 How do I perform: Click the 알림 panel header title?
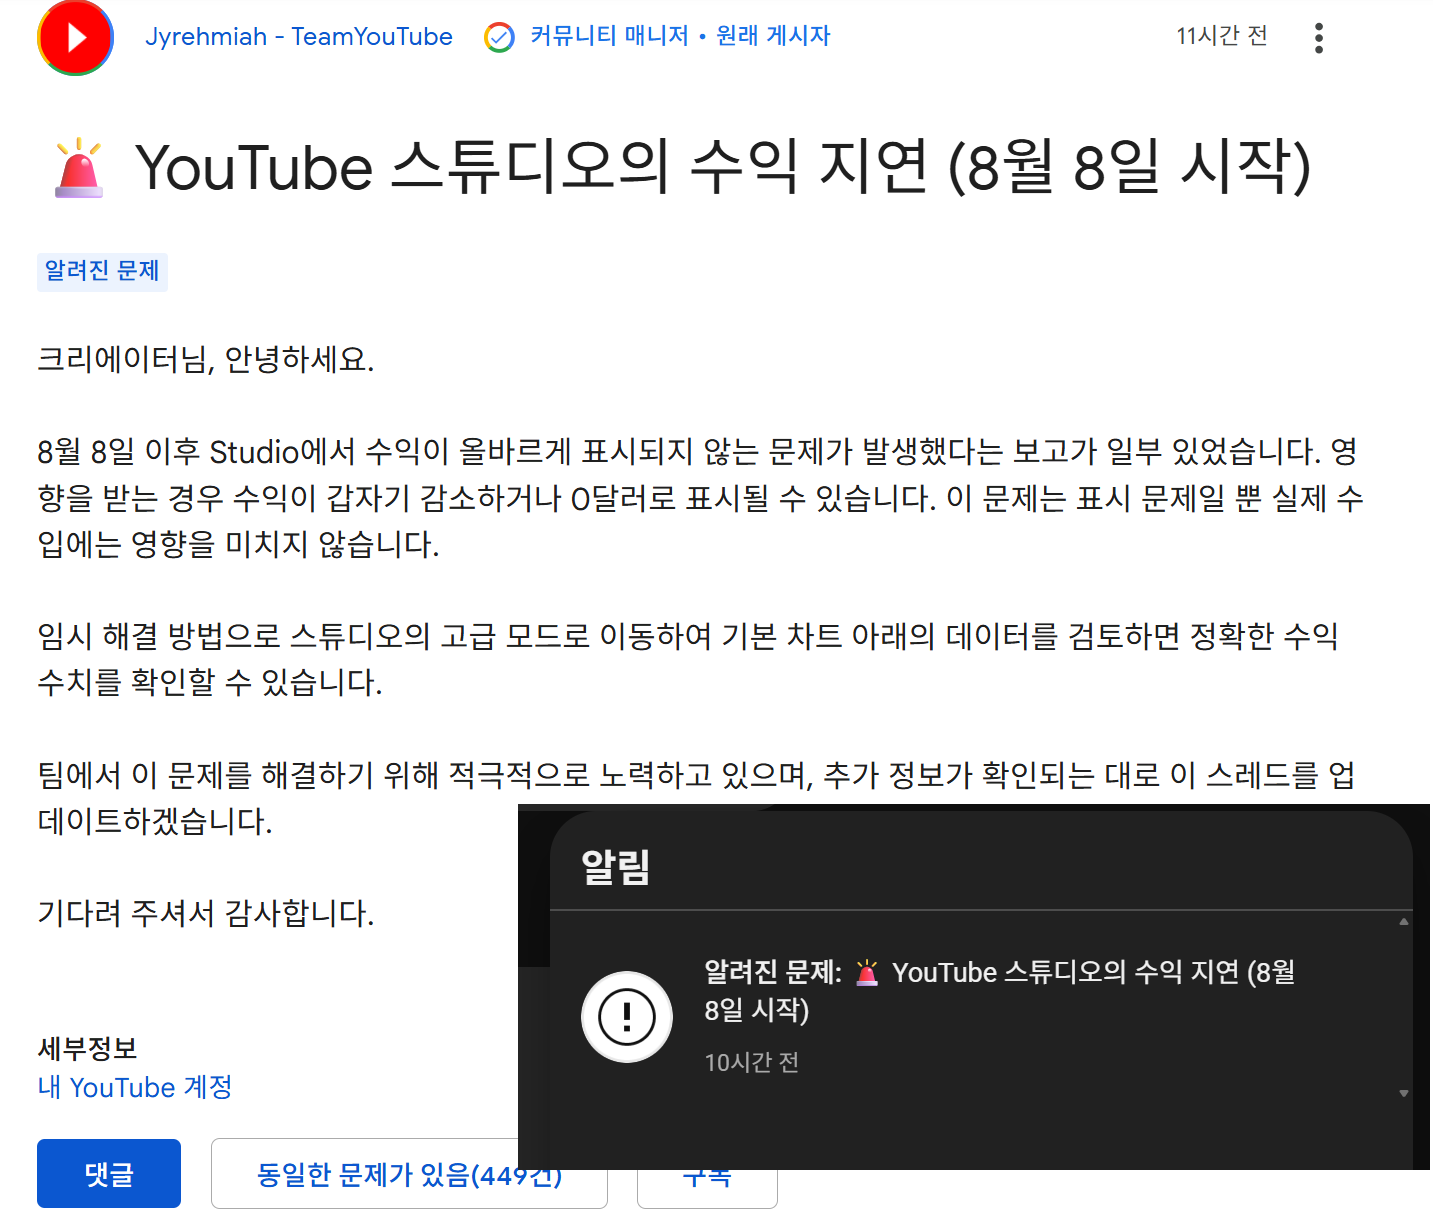(616, 866)
